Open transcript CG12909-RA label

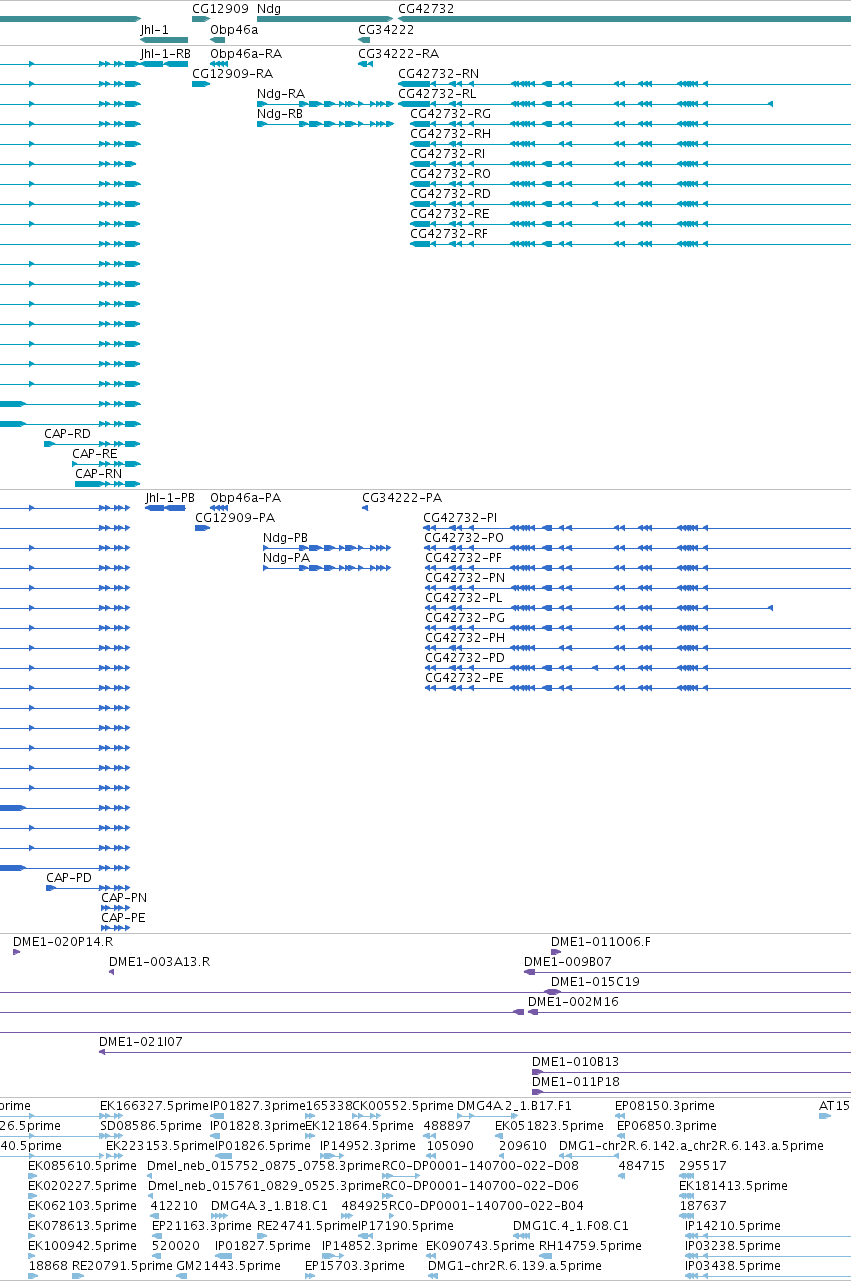pyautogui.click(x=233, y=74)
